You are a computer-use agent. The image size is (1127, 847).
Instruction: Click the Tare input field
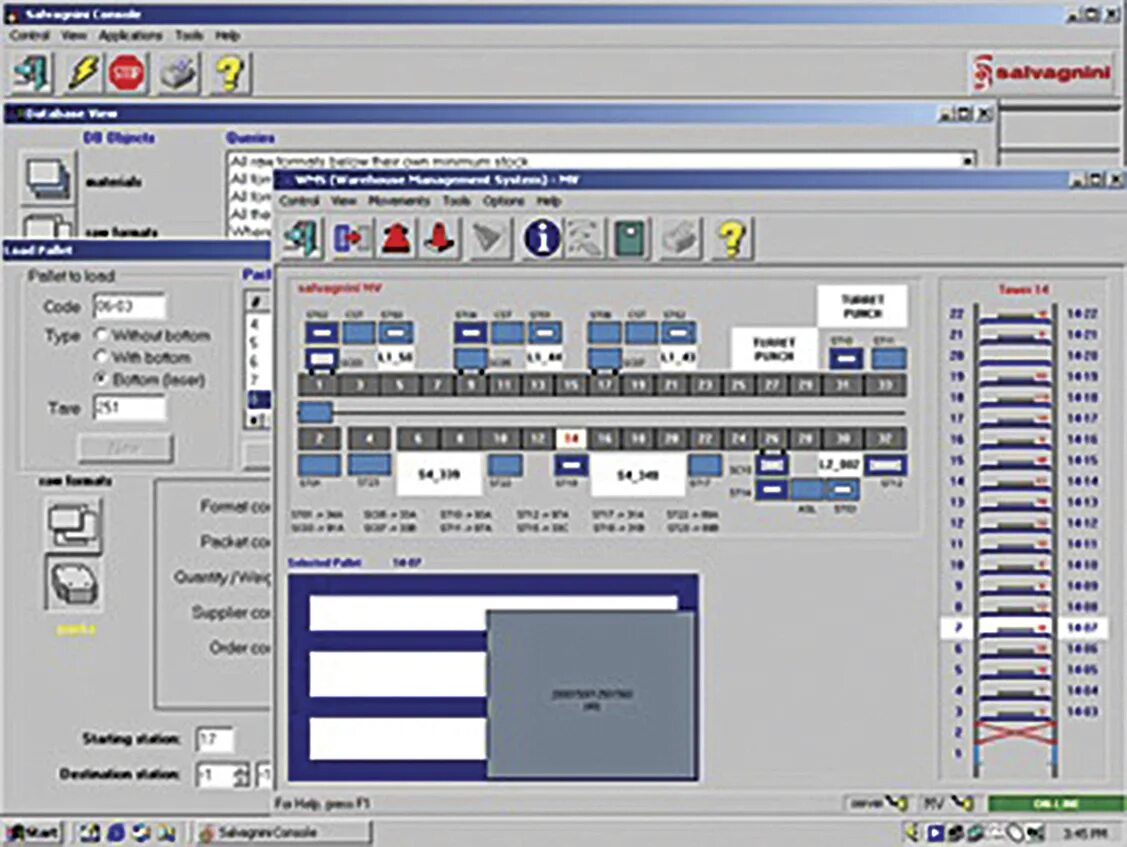[x=129, y=408]
